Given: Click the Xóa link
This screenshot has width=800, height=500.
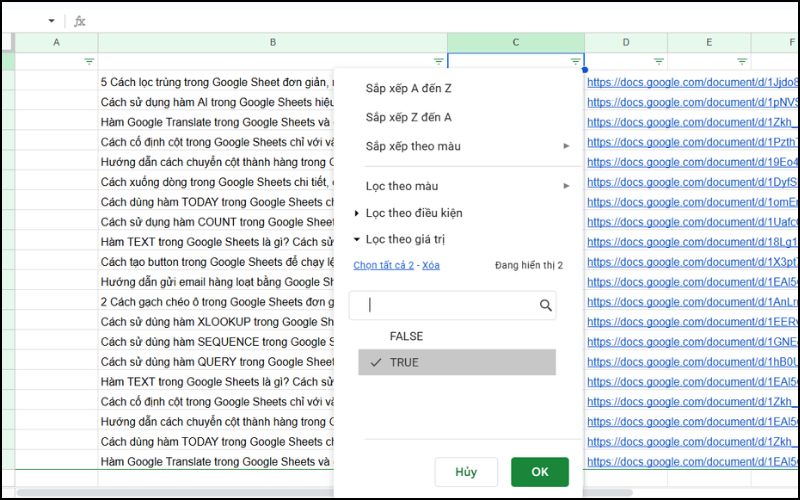Looking at the screenshot, I should click(x=431, y=265).
